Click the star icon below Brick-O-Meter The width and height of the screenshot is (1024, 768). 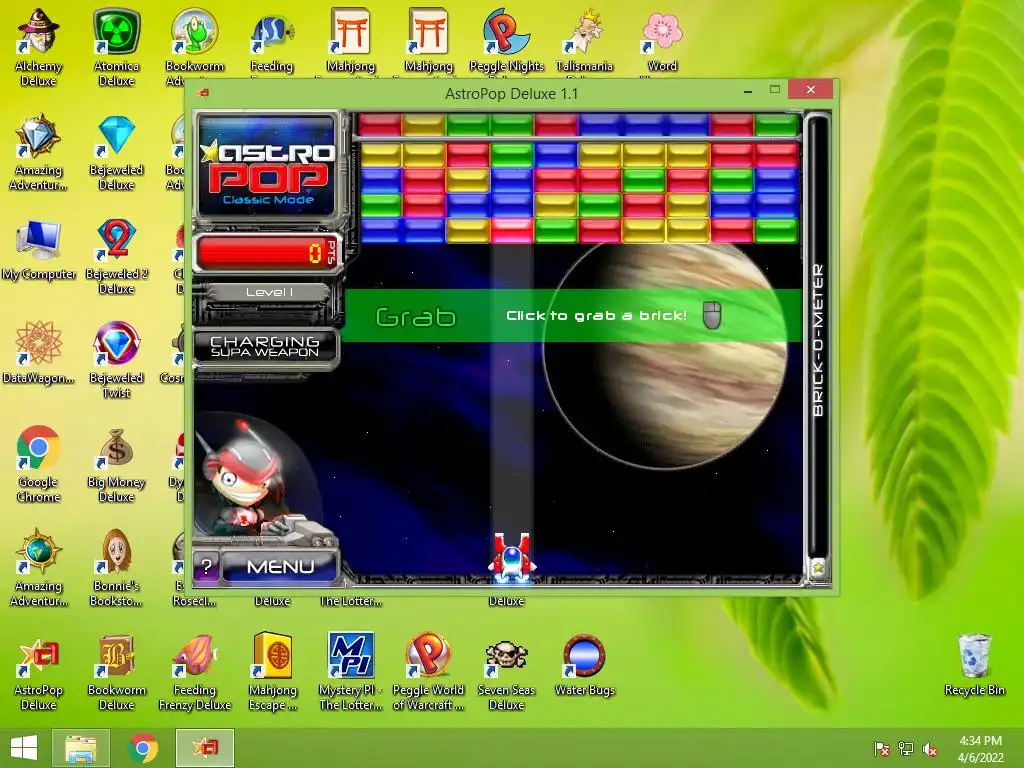coord(818,567)
